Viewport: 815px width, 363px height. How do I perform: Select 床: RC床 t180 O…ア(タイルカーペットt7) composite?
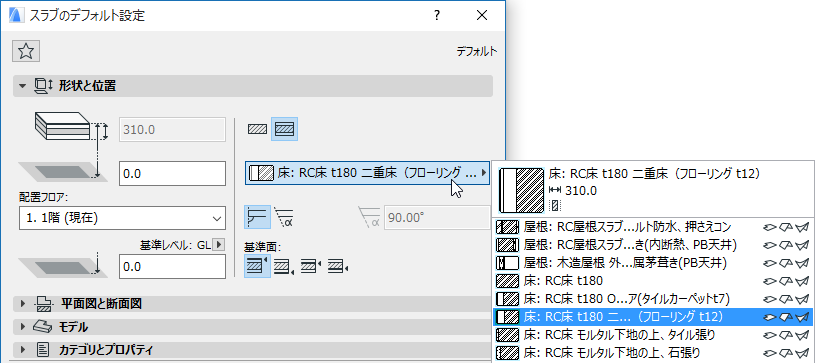pos(653,299)
